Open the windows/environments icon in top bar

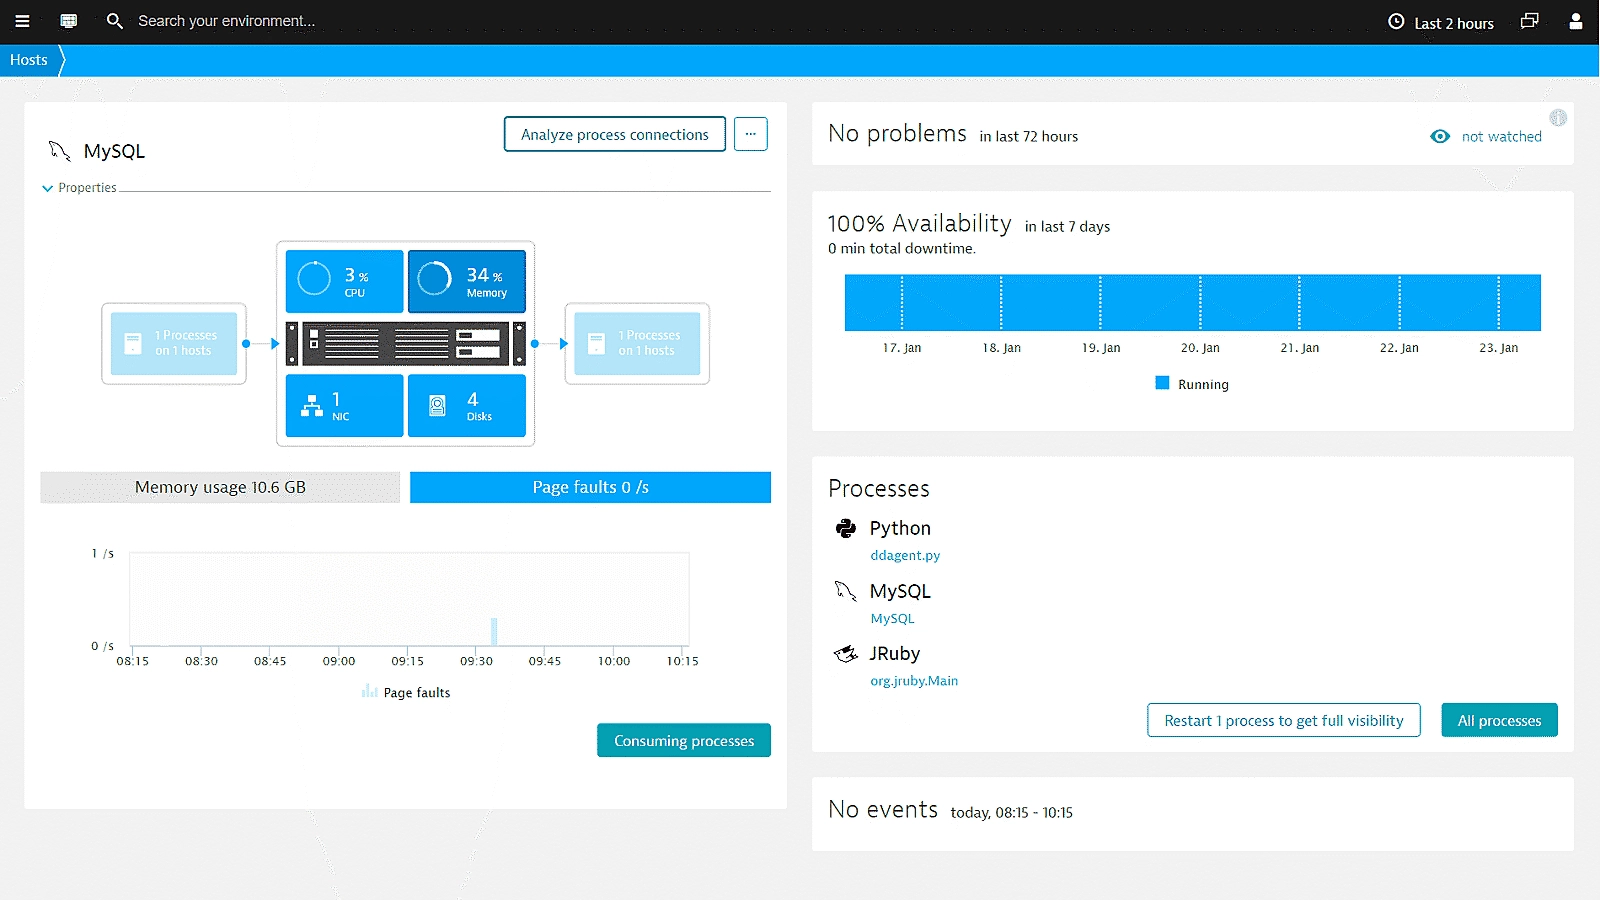(1529, 21)
